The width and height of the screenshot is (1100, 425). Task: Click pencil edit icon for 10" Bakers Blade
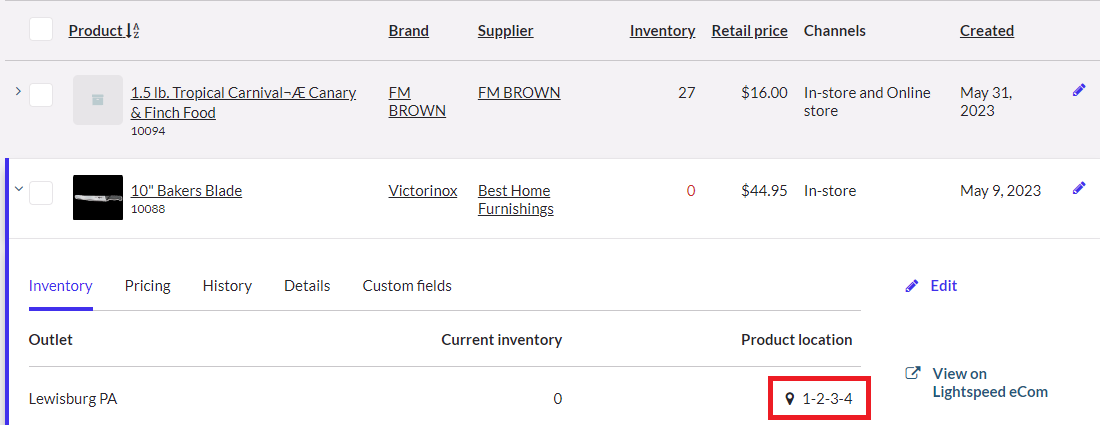pyautogui.click(x=1079, y=188)
